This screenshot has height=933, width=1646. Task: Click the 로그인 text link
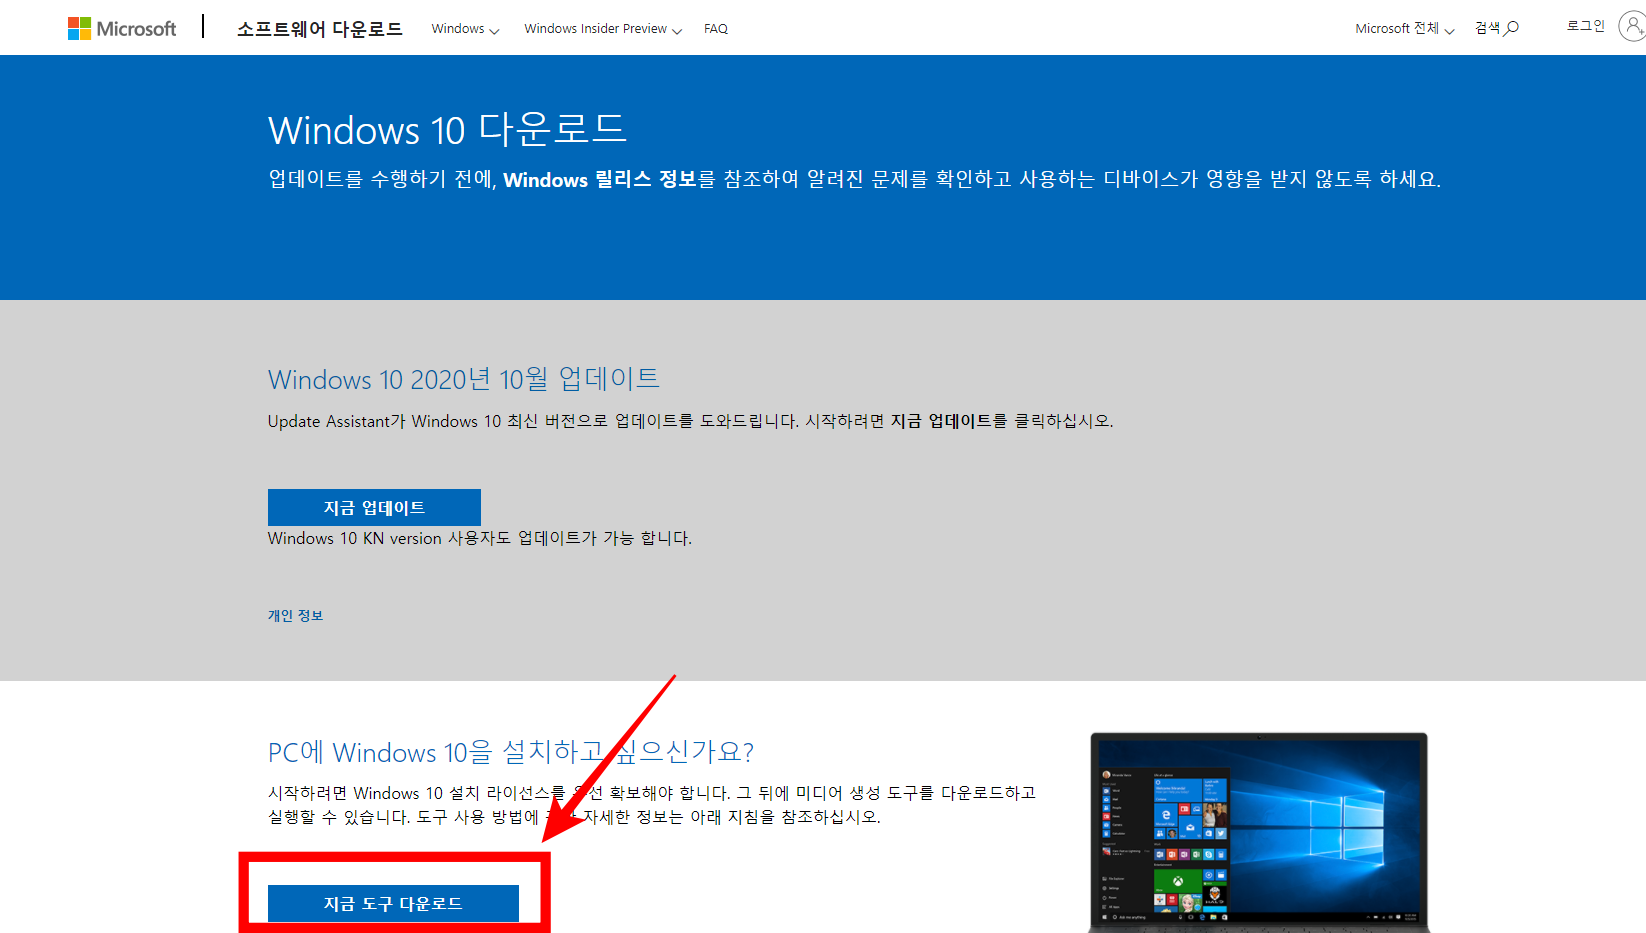click(1585, 27)
